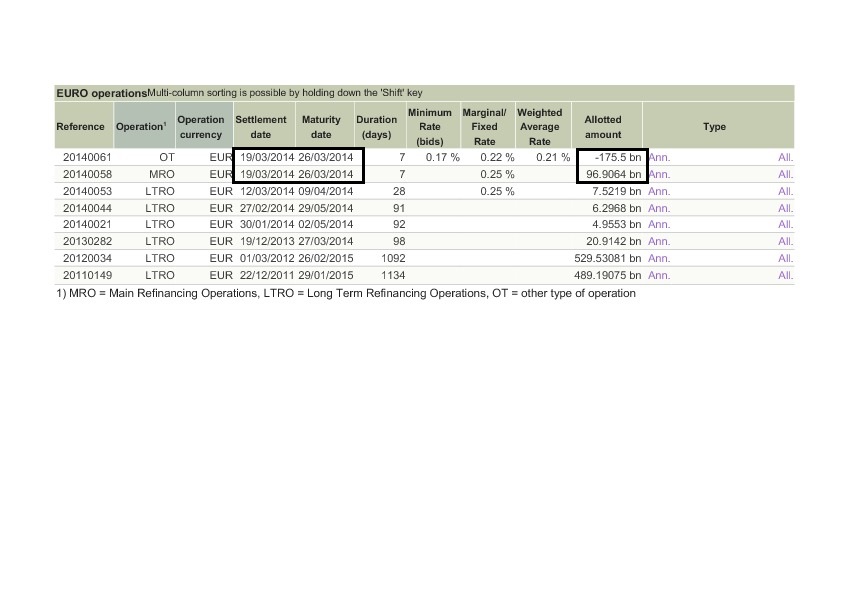Click maturity date 29/01/2015
This screenshot has height=595, width=842.
pyautogui.click(x=326, y=275)
